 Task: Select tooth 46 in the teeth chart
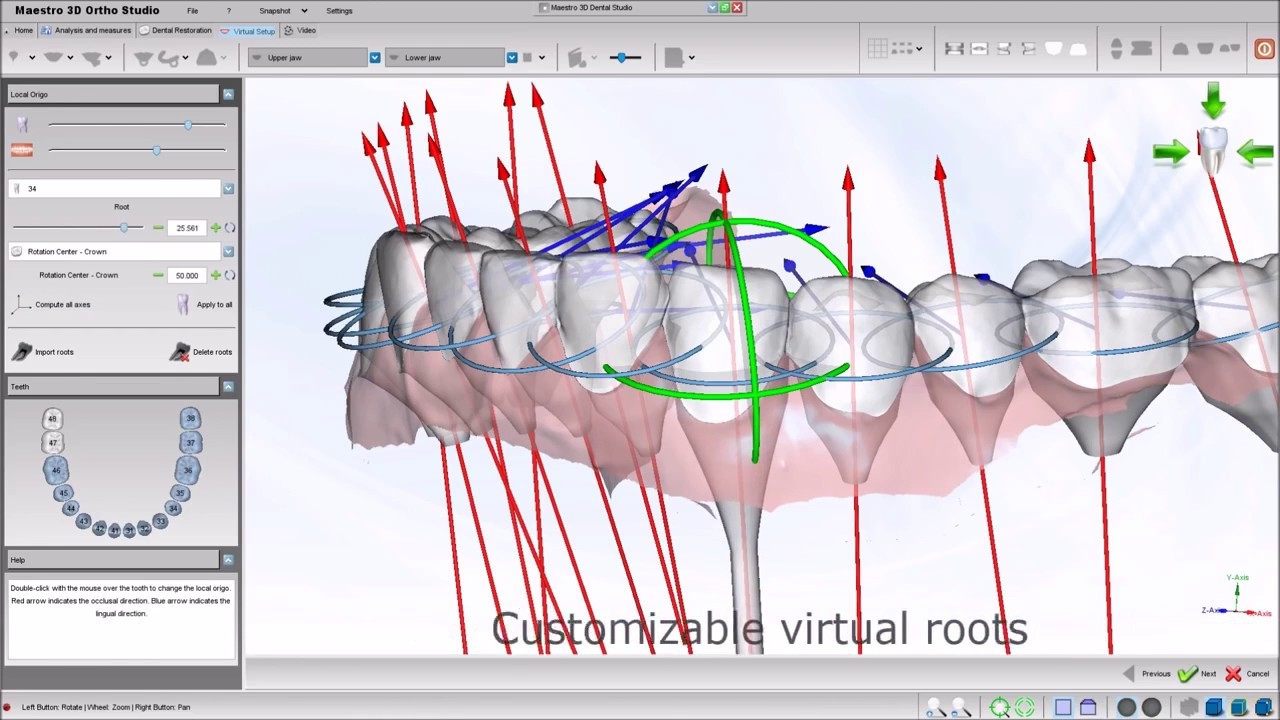point(56,469)
